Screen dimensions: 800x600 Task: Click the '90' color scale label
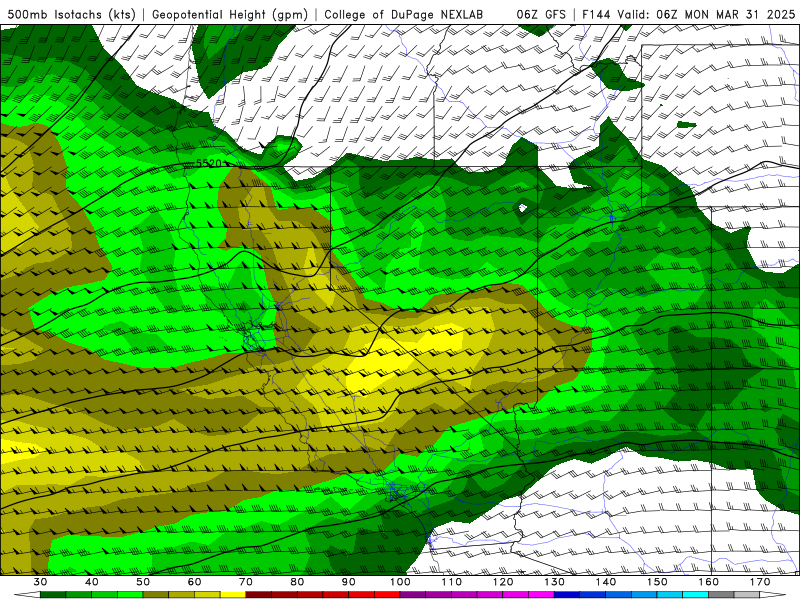tap(349, 582)
